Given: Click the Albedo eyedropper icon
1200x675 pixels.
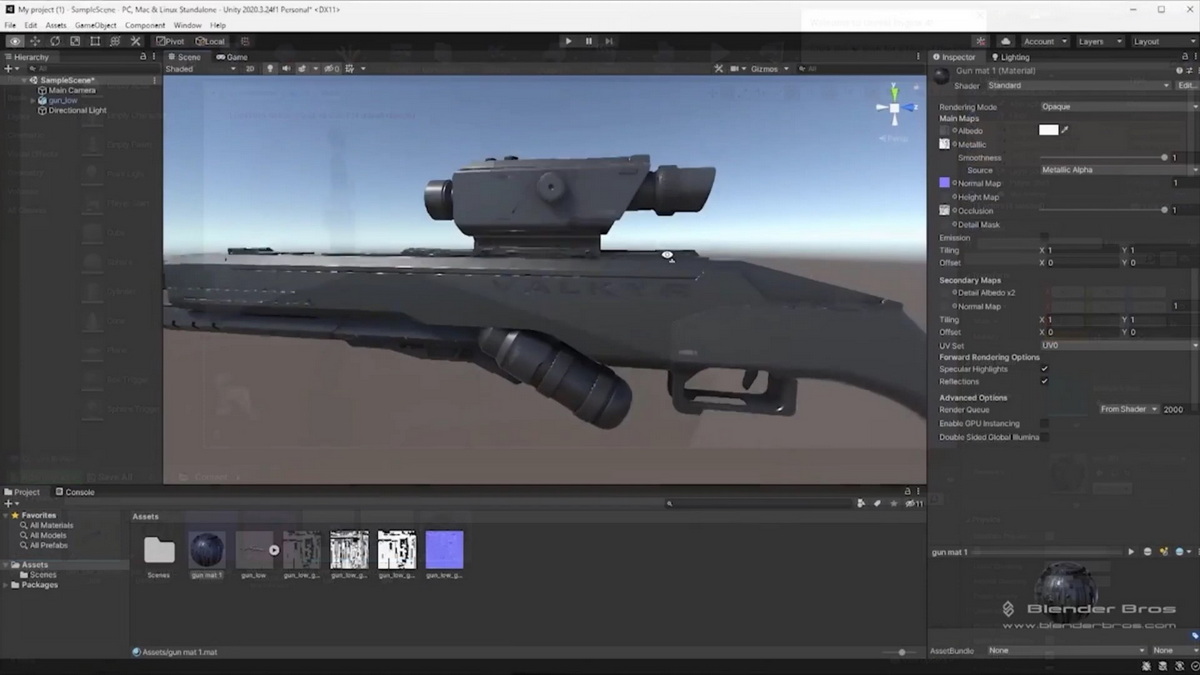Looking at the screenshot, I should click(1065, 130).
